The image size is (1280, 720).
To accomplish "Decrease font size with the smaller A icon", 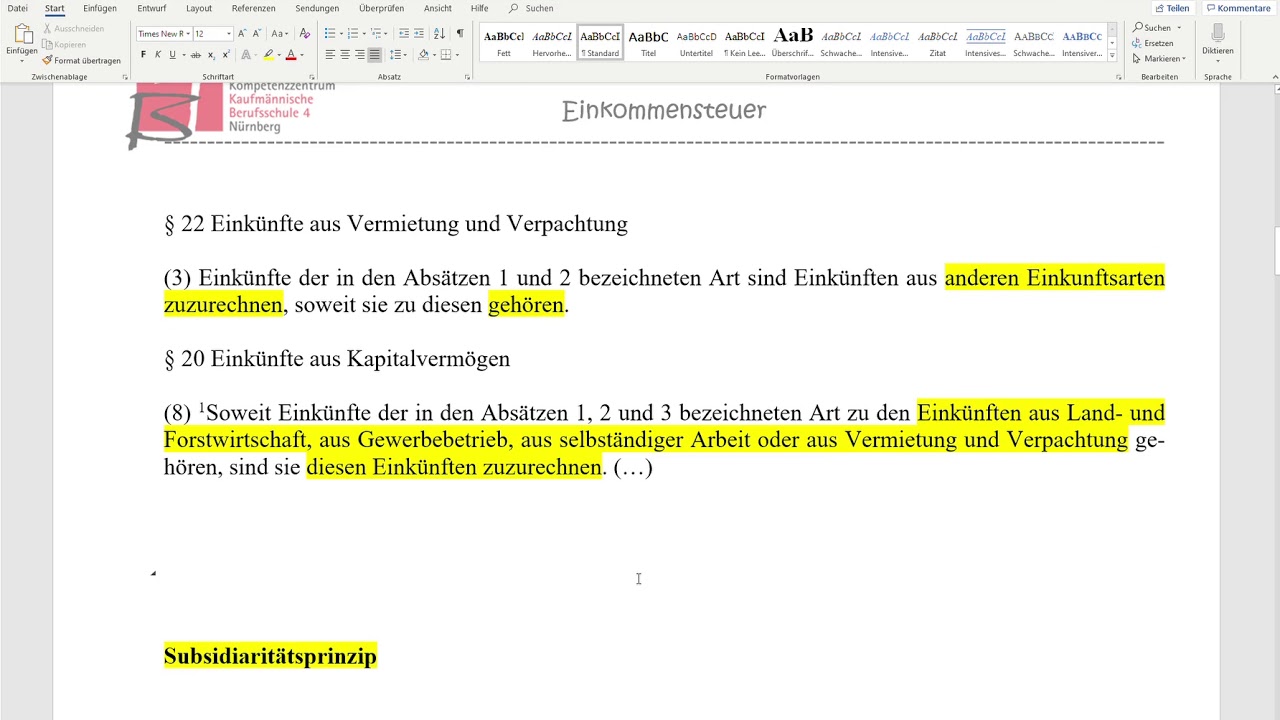I will coord(257,34).
